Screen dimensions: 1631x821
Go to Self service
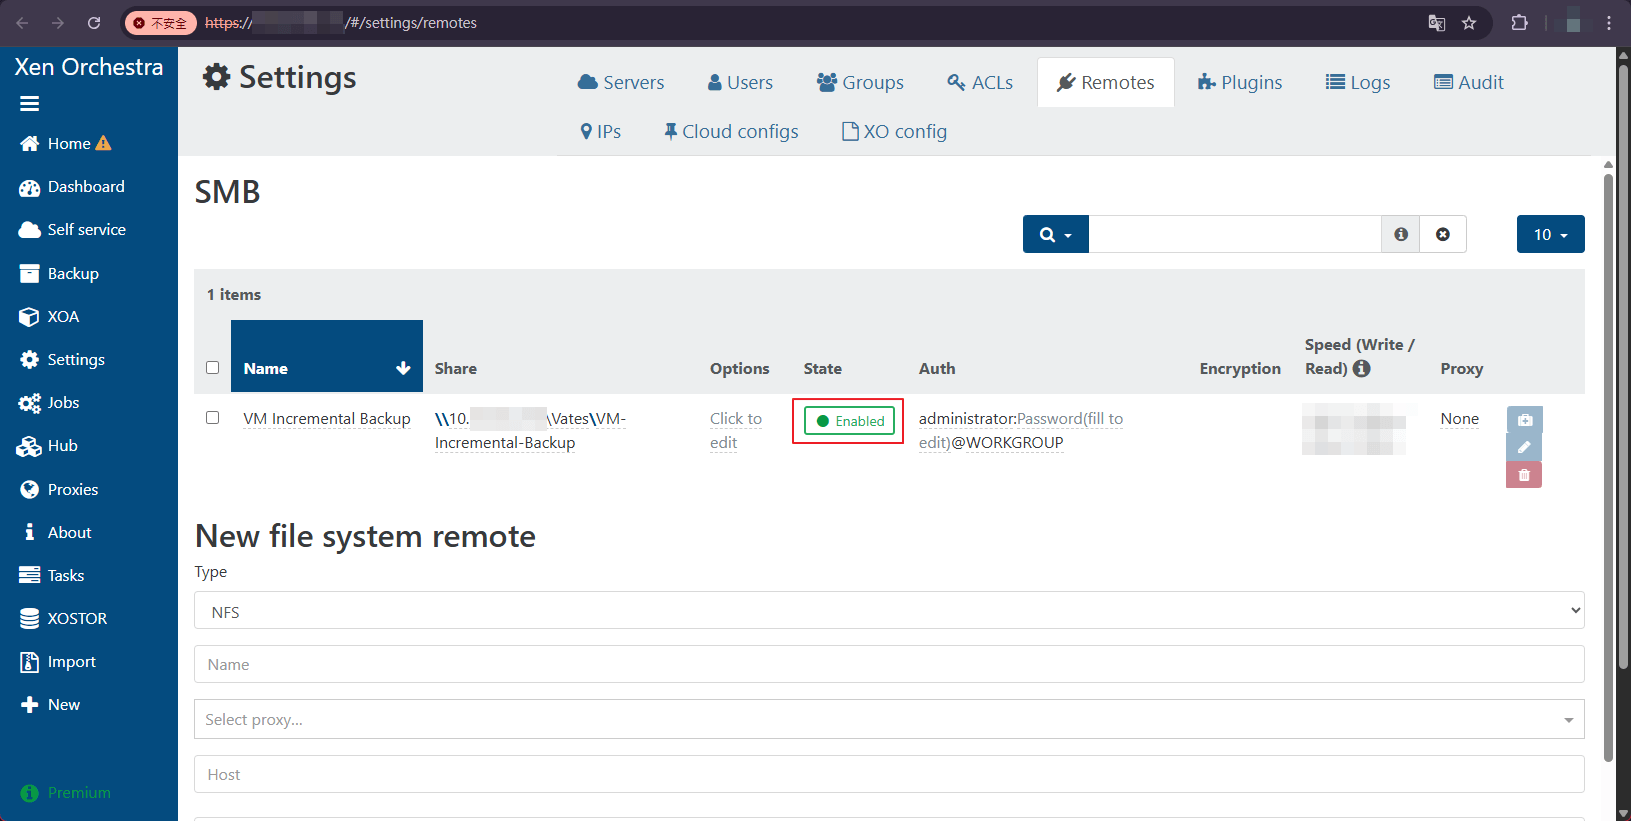(72, 230)
